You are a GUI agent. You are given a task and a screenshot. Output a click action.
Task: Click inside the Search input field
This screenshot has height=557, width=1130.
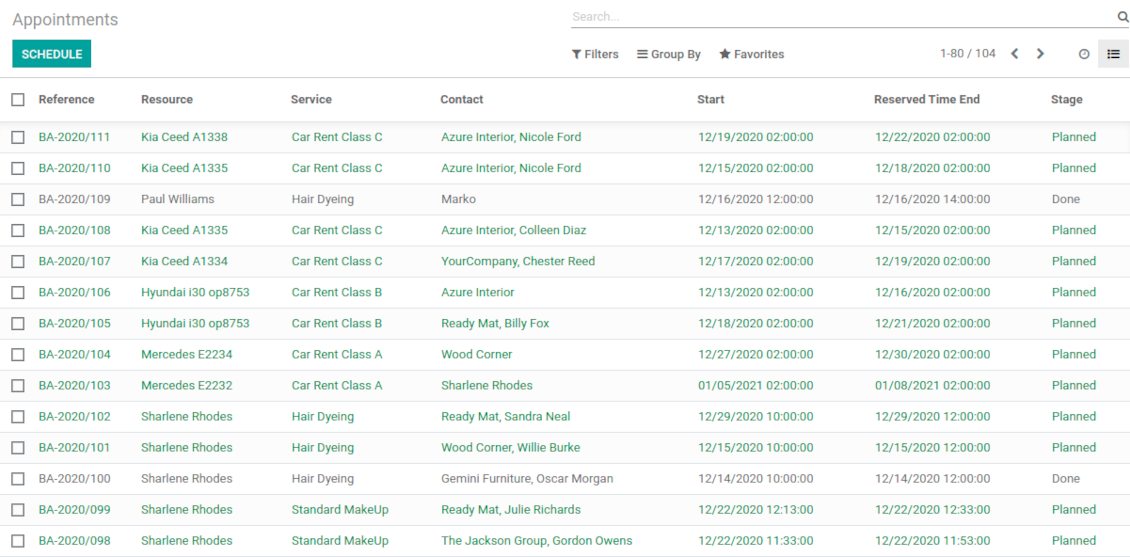pyautogui.click(x=840, y=17)
